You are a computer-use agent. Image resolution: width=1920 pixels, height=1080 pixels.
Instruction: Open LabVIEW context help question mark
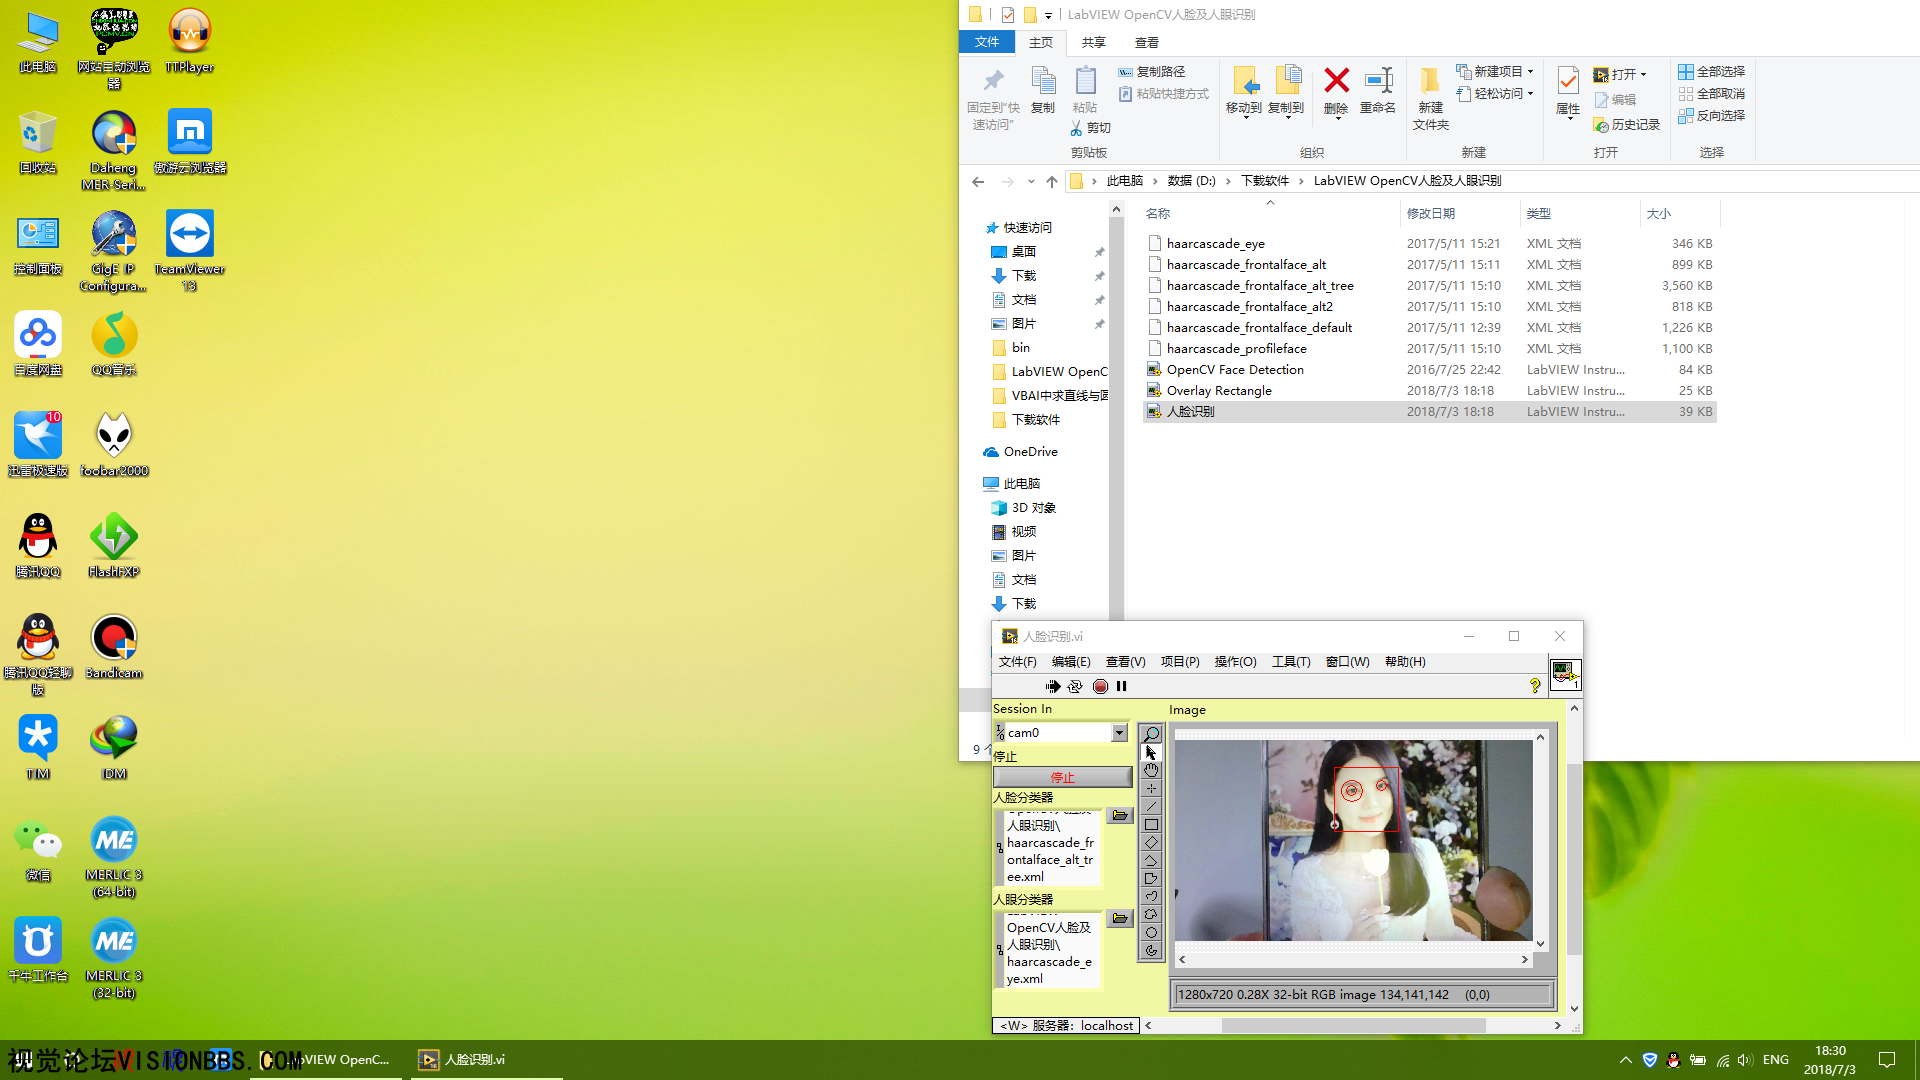click(1535, 686)
